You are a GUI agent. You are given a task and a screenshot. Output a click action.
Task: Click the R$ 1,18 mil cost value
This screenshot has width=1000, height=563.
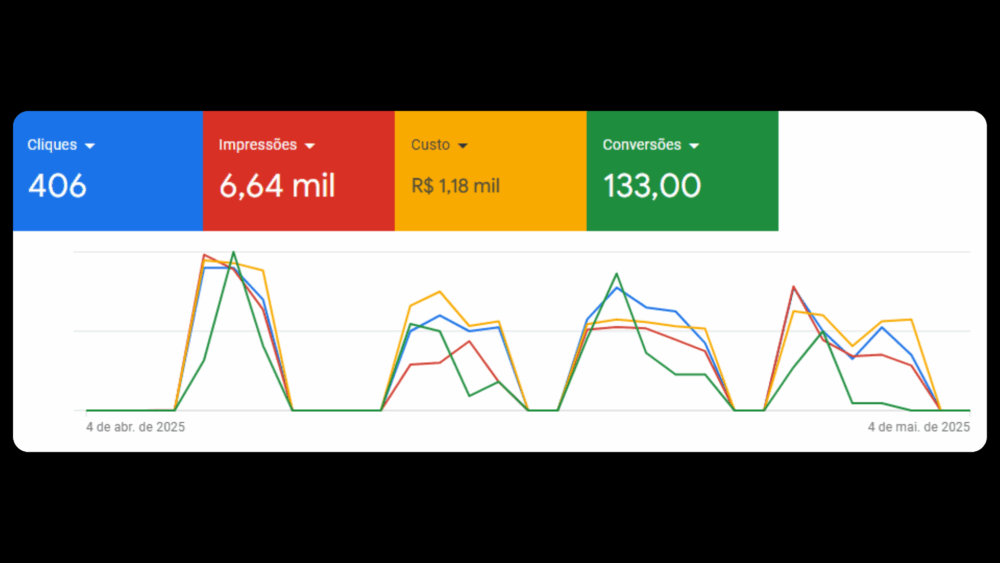[x=455, y=186]
